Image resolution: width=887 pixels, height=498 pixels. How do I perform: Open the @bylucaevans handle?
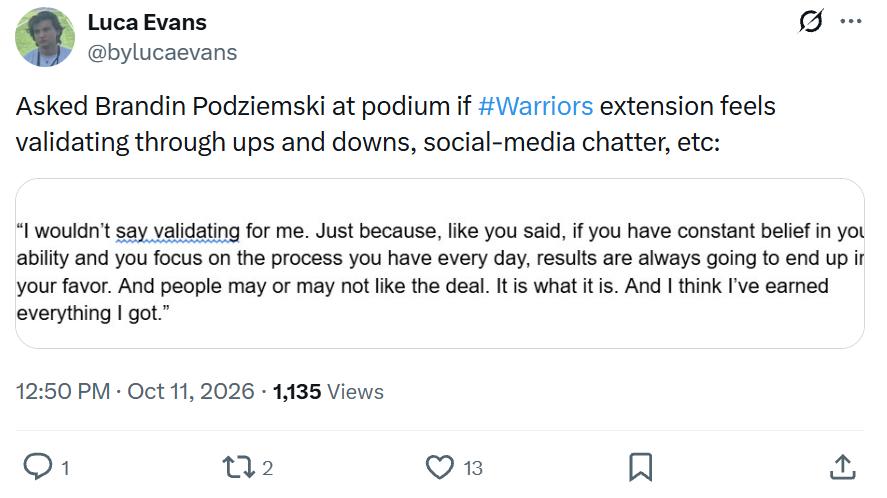(x=162, y=53)
